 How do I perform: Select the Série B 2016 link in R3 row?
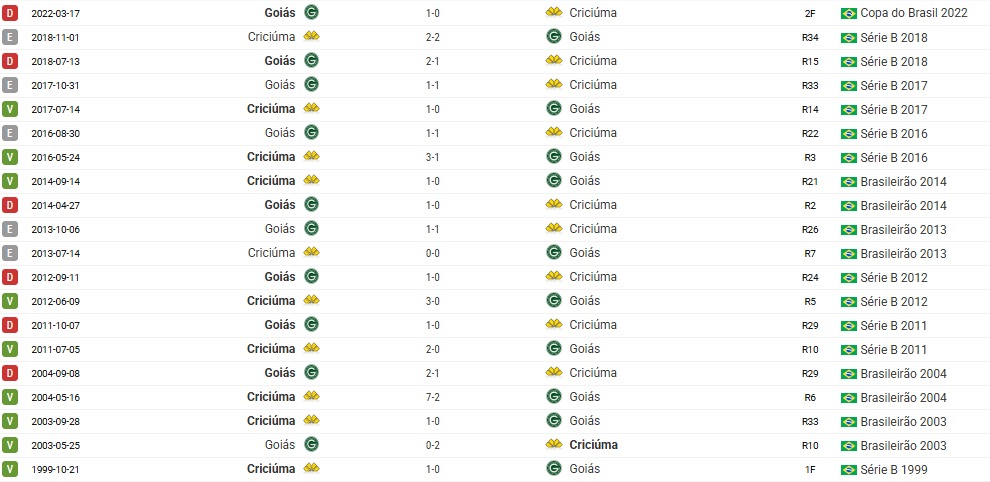pos(894,157)
